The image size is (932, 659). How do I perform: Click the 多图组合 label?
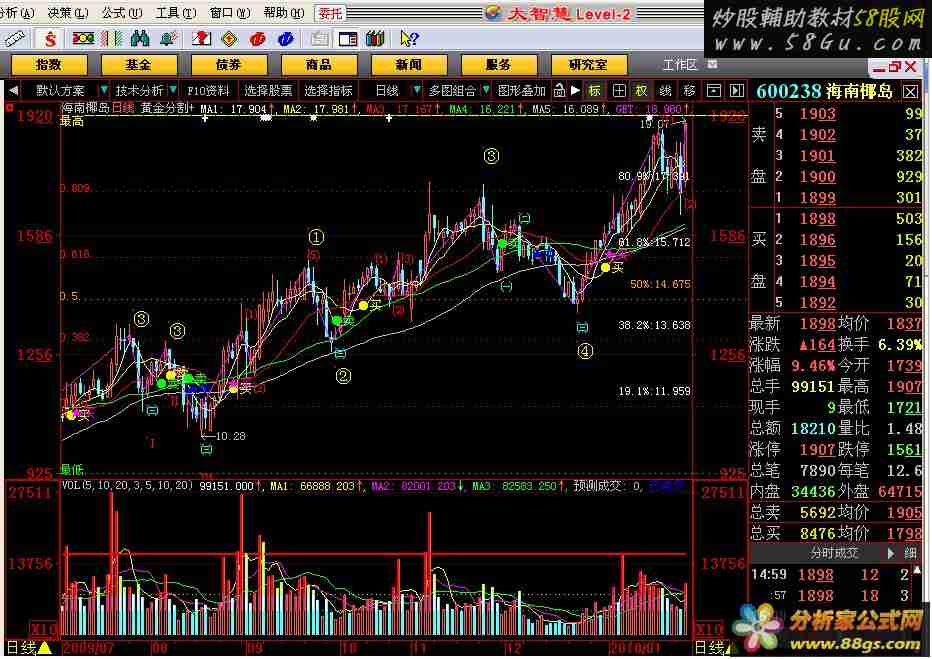coord(452,90)
